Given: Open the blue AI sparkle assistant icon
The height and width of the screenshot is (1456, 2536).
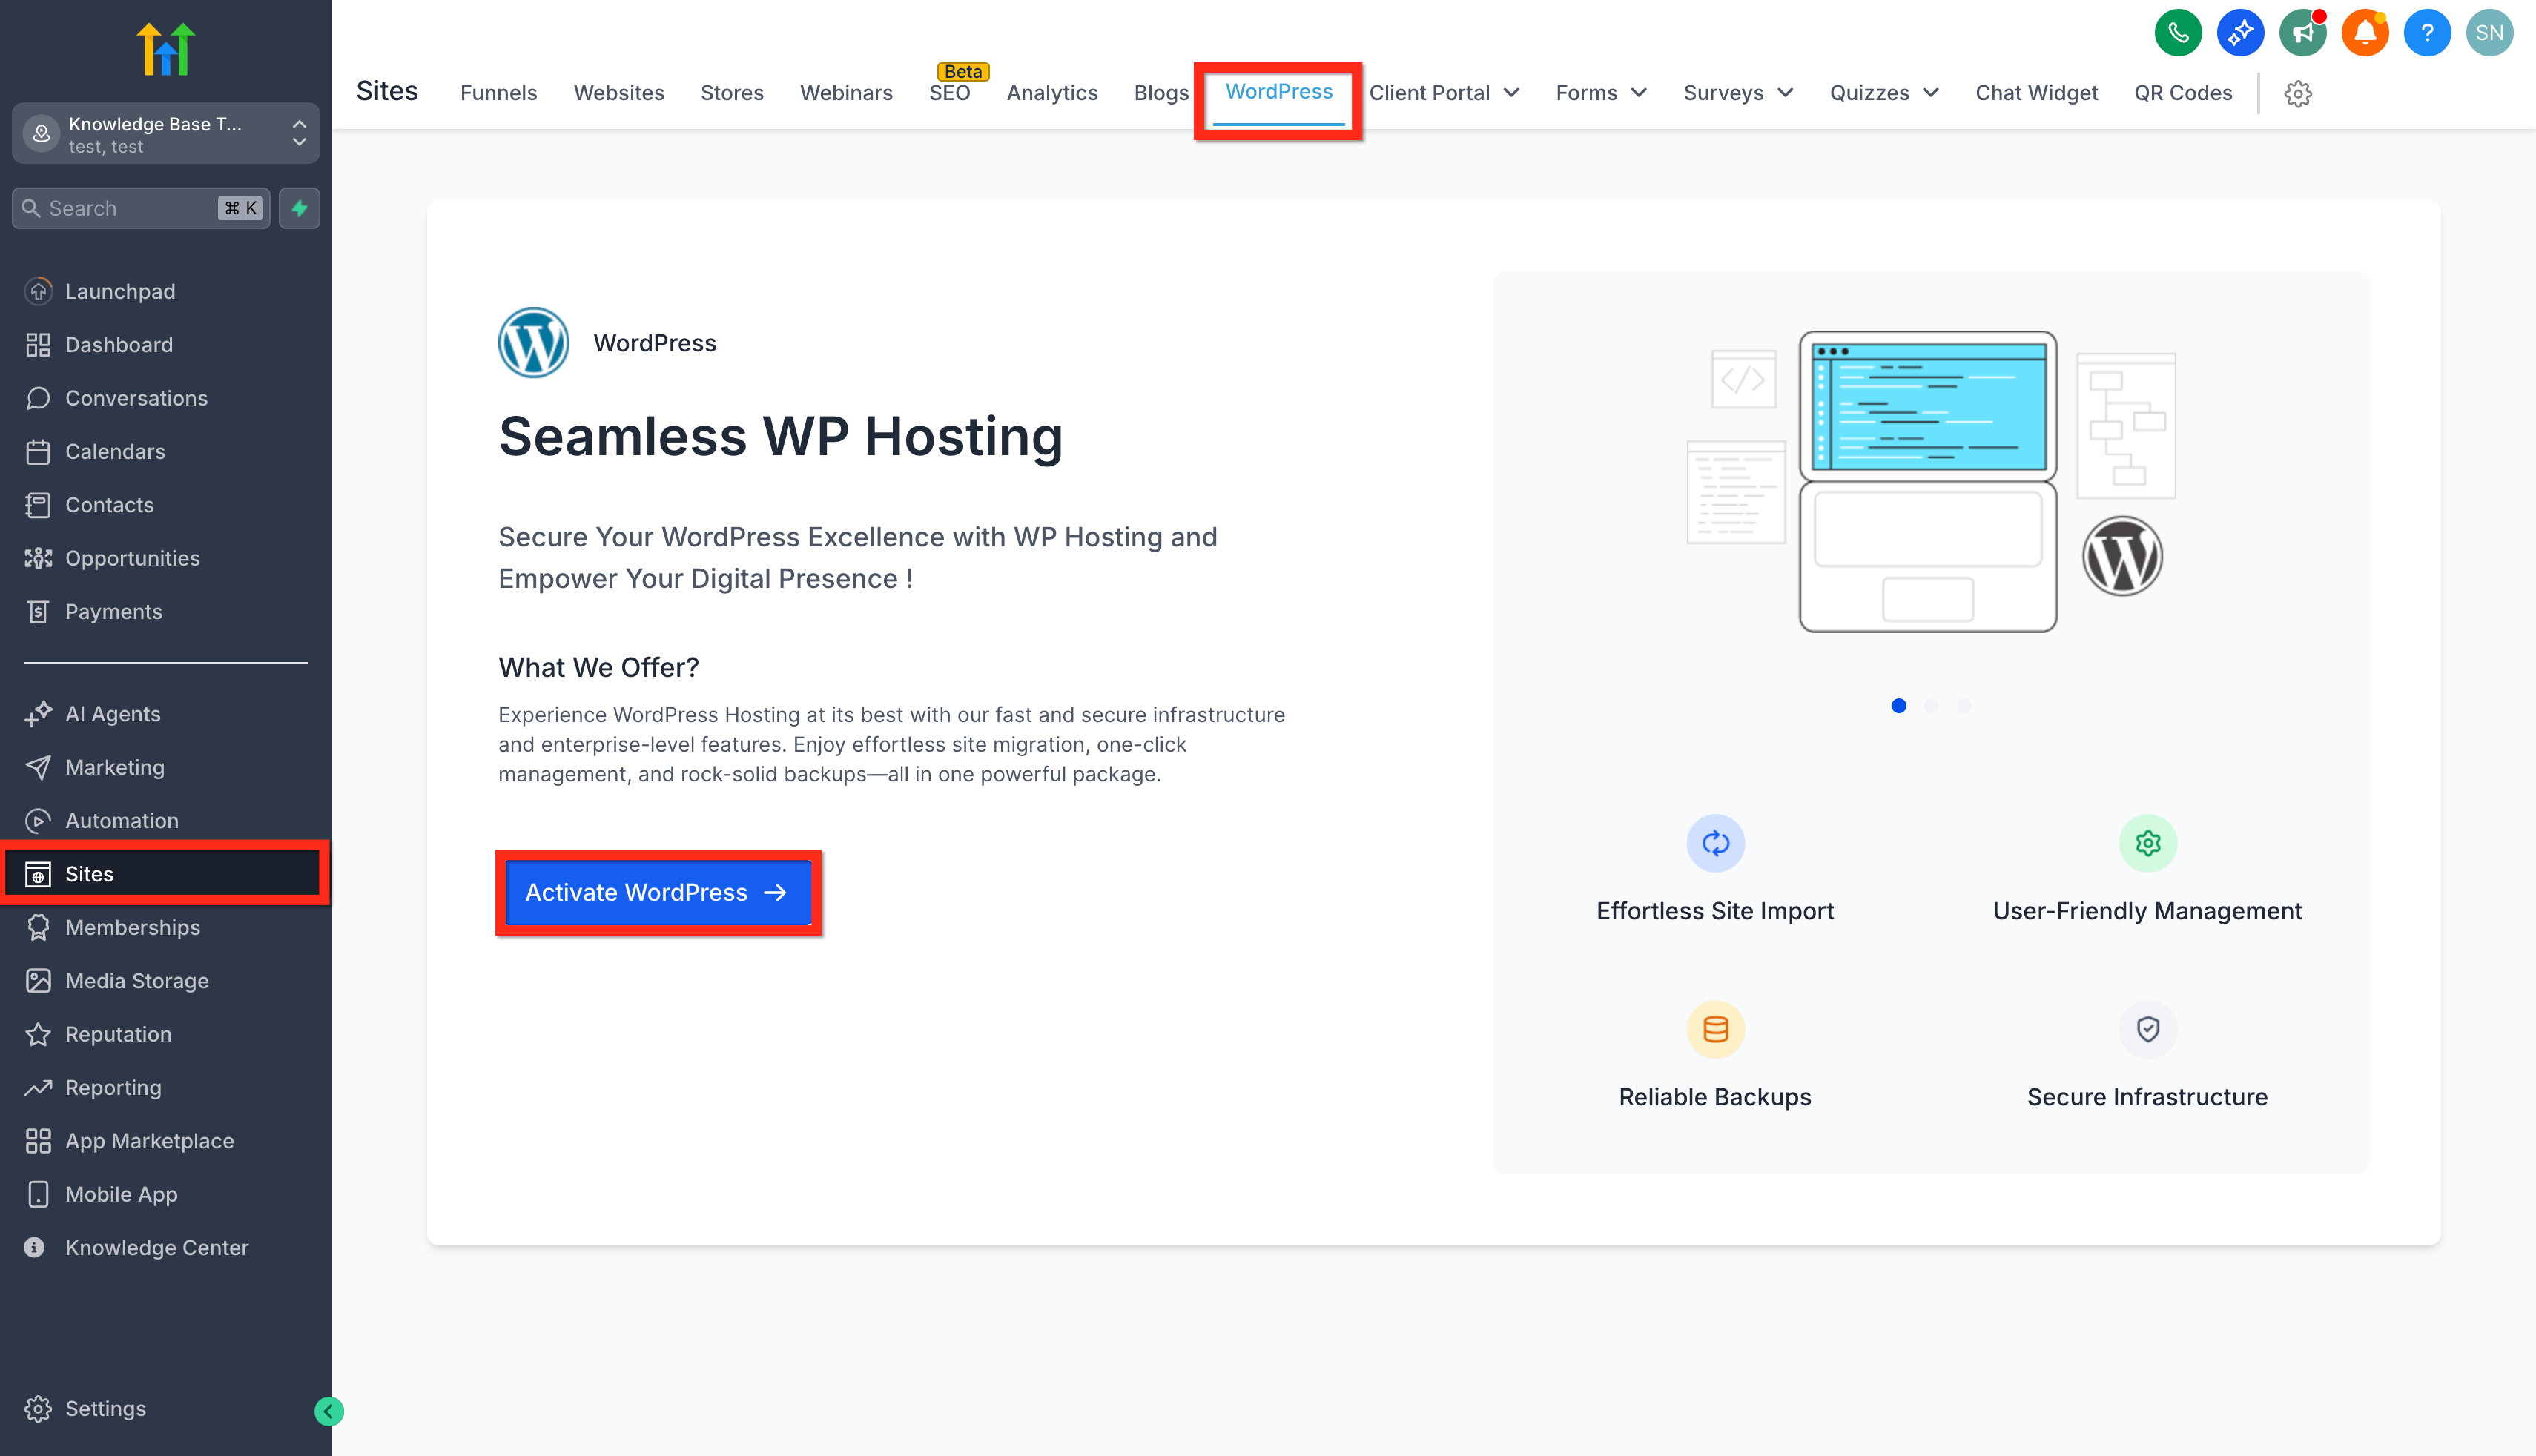Looking at the screenshot, I should click(2240, 33).
